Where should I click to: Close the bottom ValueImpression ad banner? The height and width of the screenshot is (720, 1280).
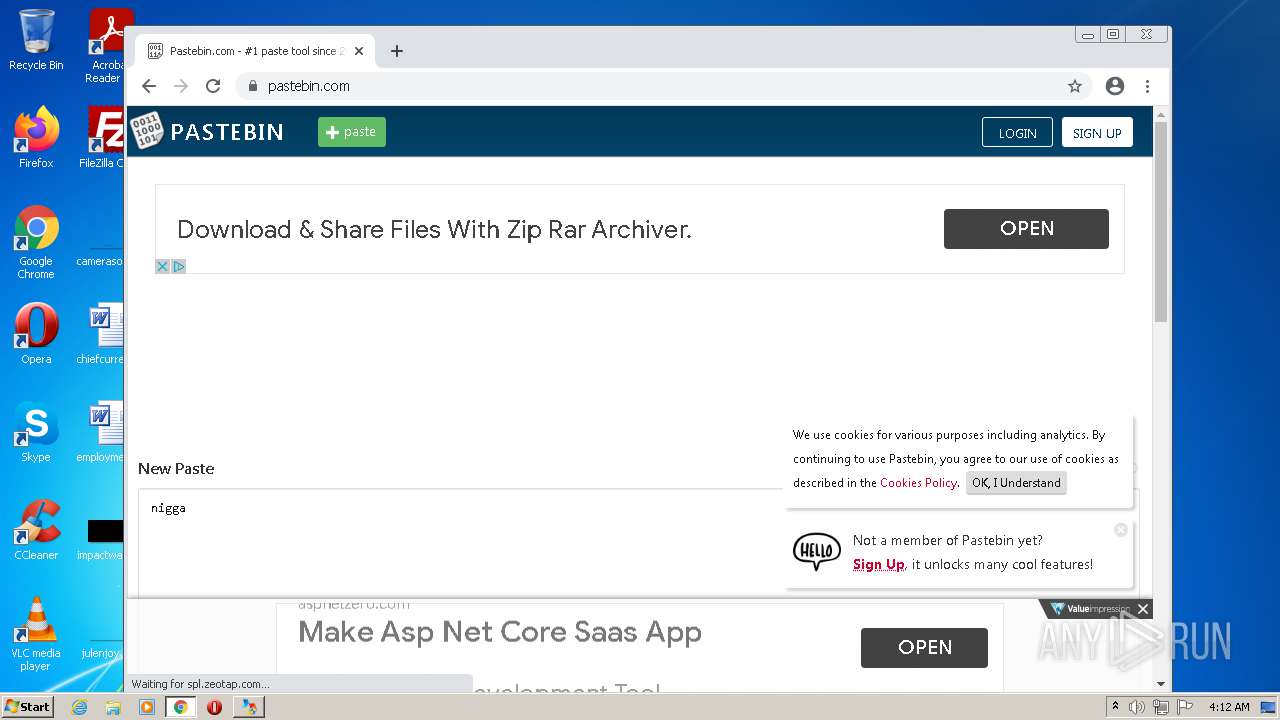pos(1143,609)
